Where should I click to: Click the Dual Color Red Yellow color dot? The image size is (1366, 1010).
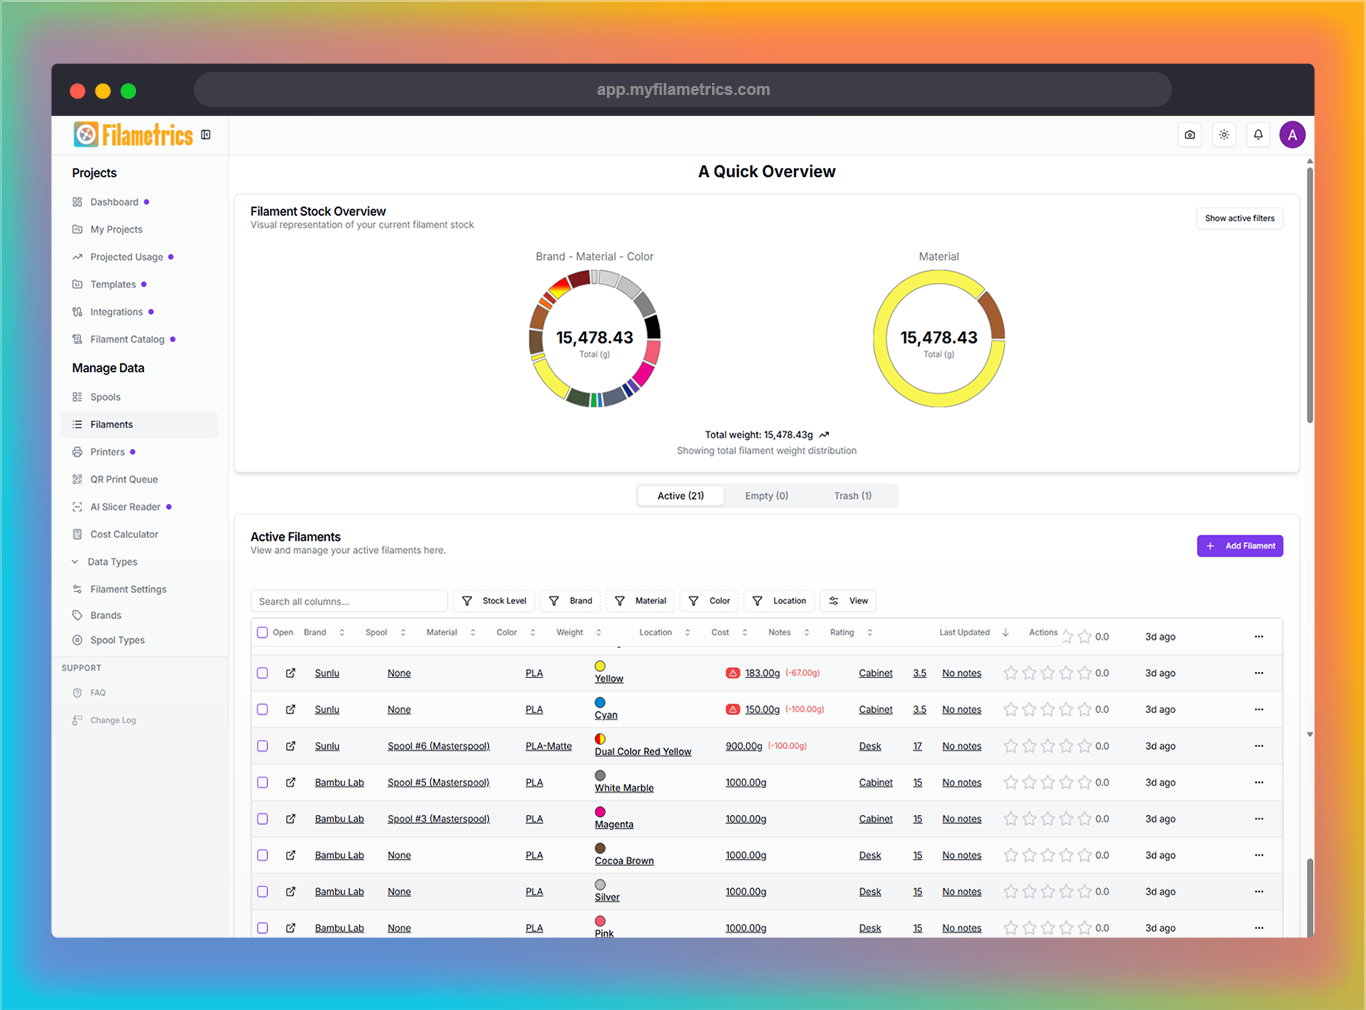pyautogui.click(x=600, y=738)
